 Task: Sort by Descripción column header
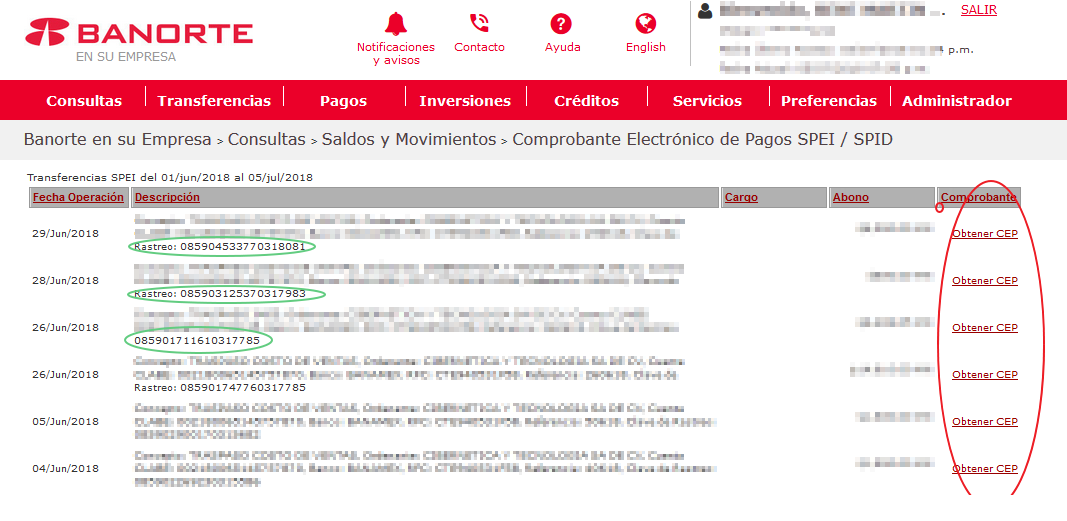(x=167, y=197)
